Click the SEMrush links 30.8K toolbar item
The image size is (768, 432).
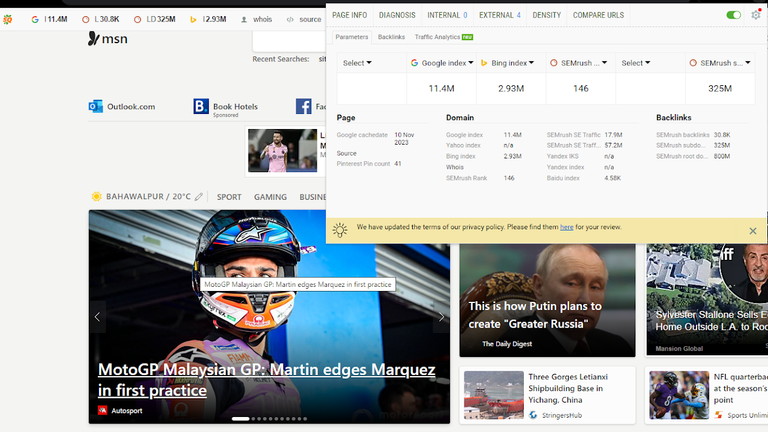pos(100,20)
